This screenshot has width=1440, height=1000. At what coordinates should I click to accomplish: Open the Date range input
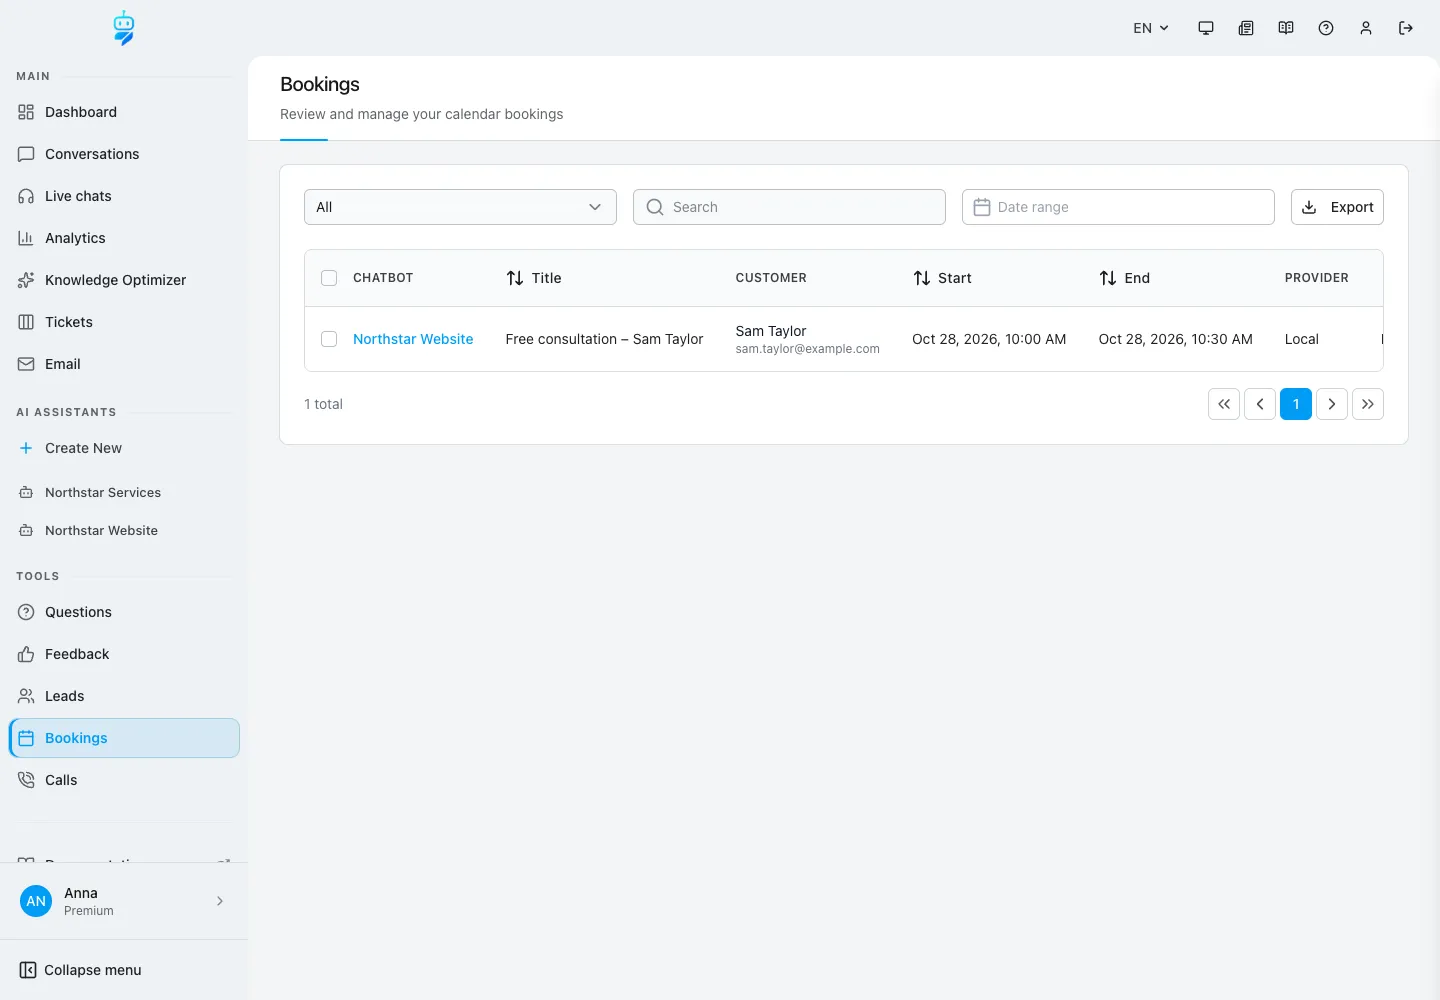[x=1118, y=207]
